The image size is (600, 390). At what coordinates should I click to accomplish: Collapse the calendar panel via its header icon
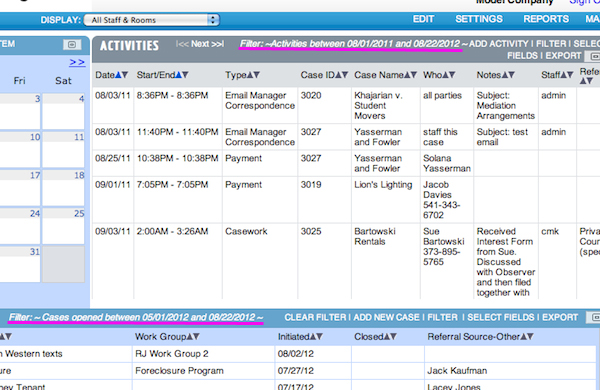[x=72, y=44]
